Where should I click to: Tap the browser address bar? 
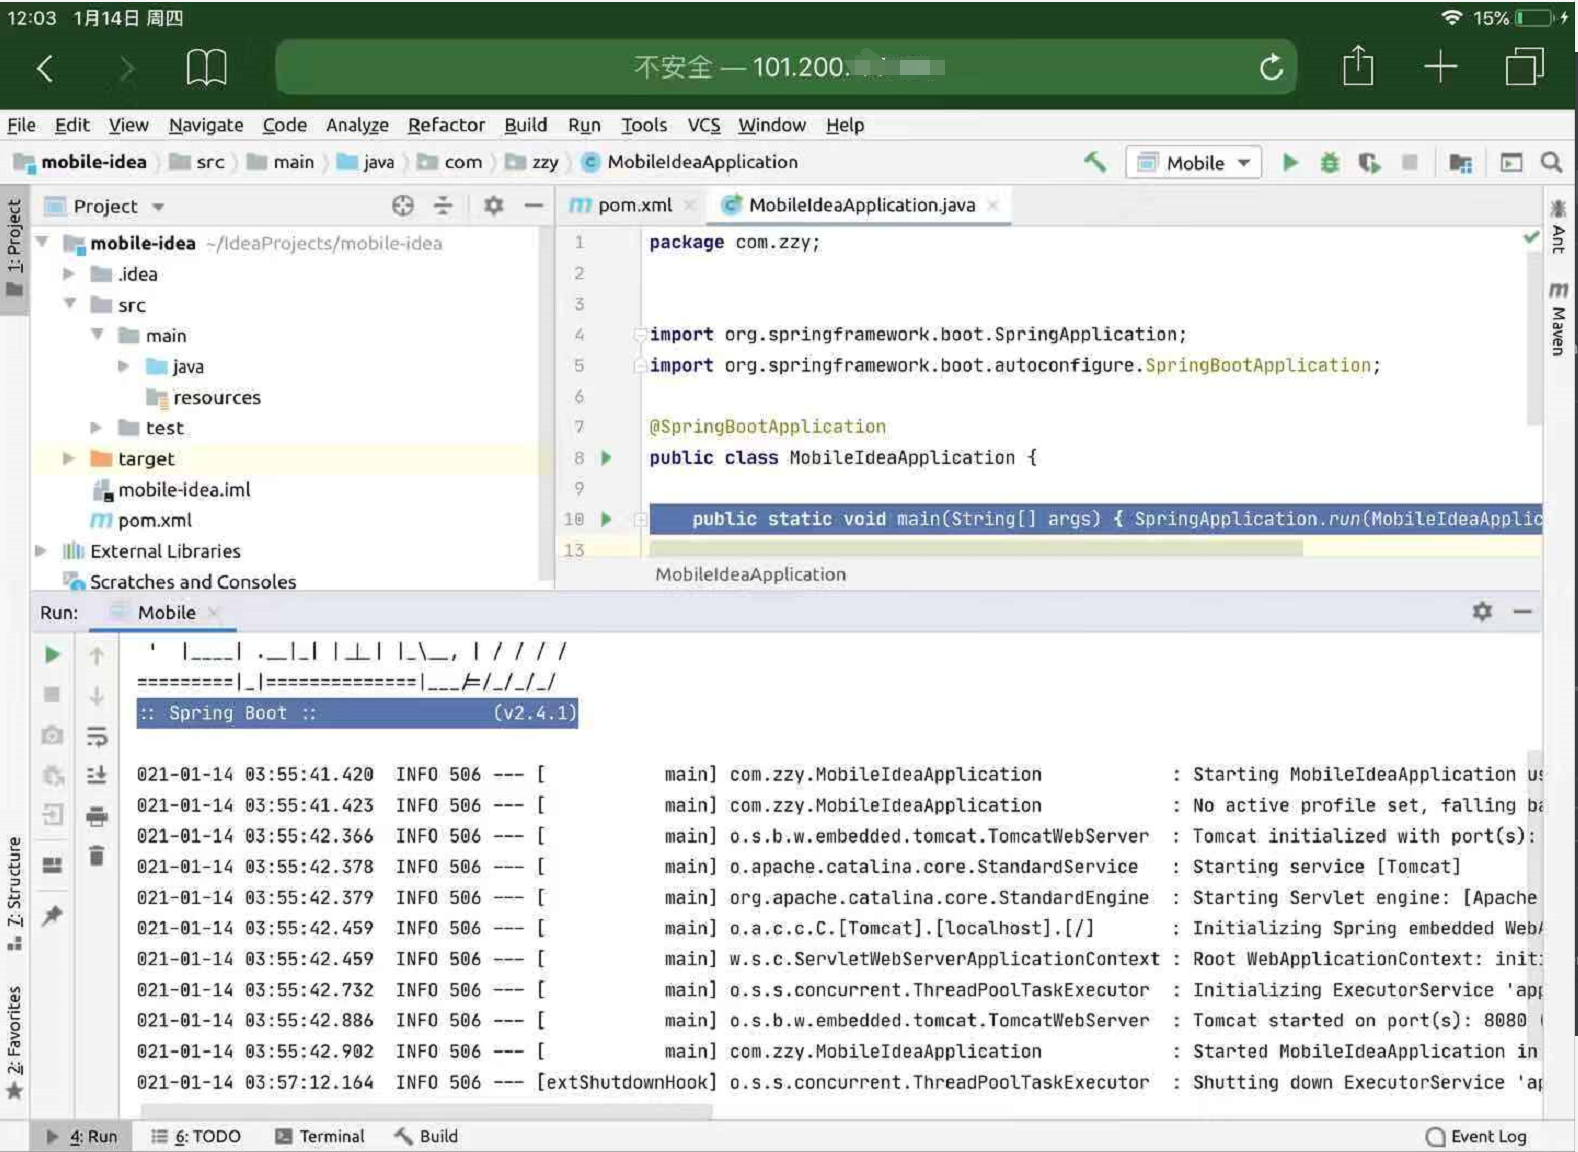click(x=787, y=67)
